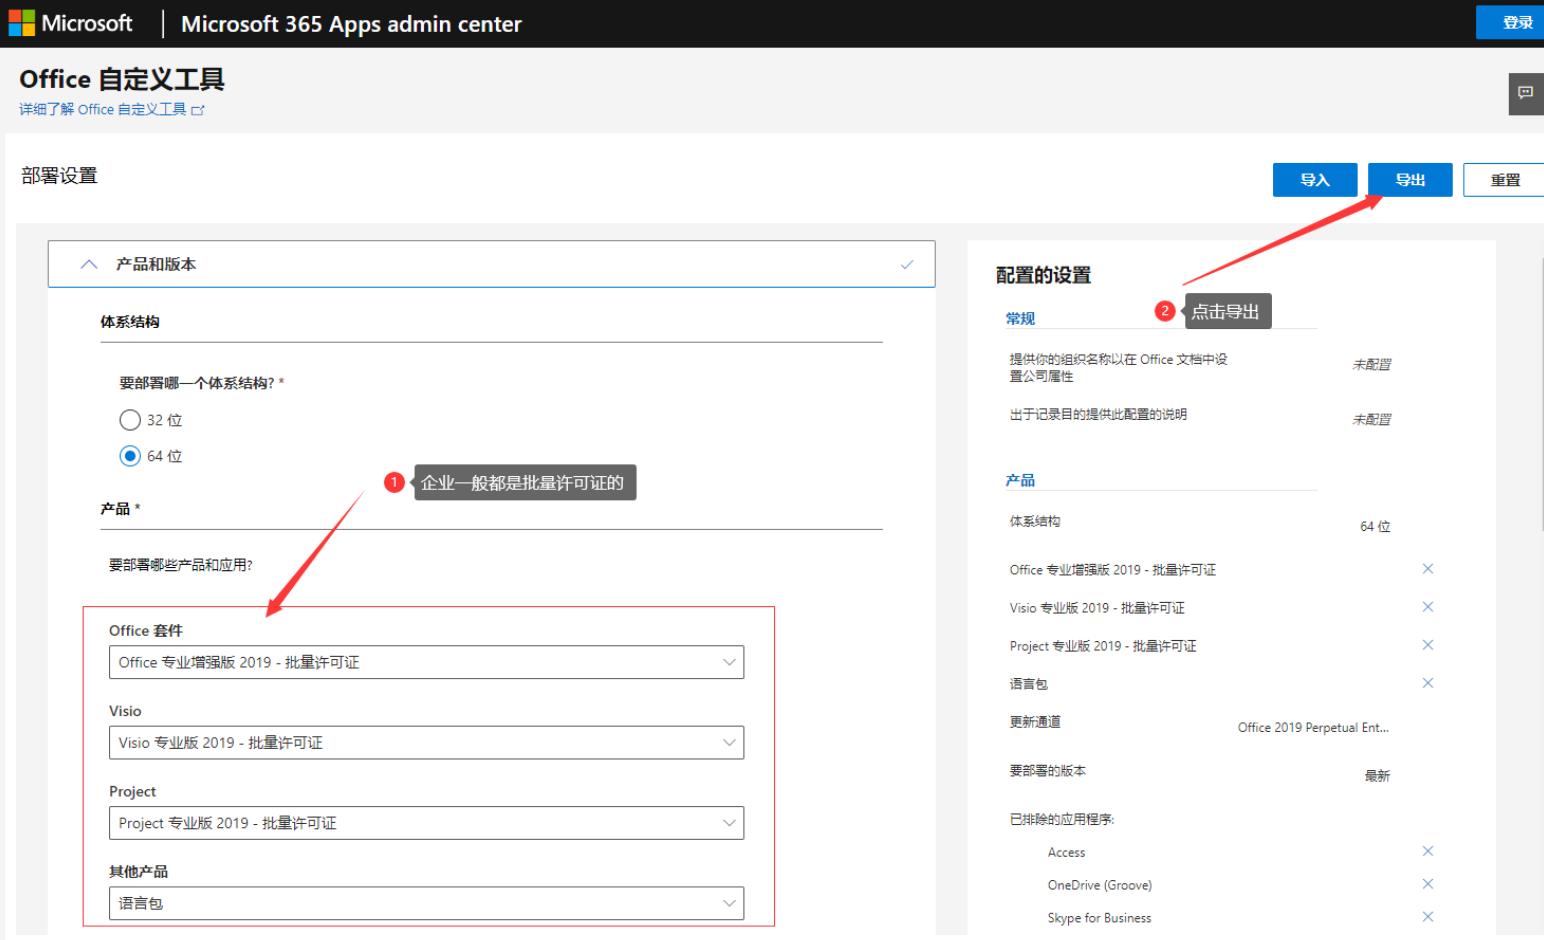Remove 语言包 from configured settings
This screenshot has width=1544, height=940.
(x=1427, y=683)
